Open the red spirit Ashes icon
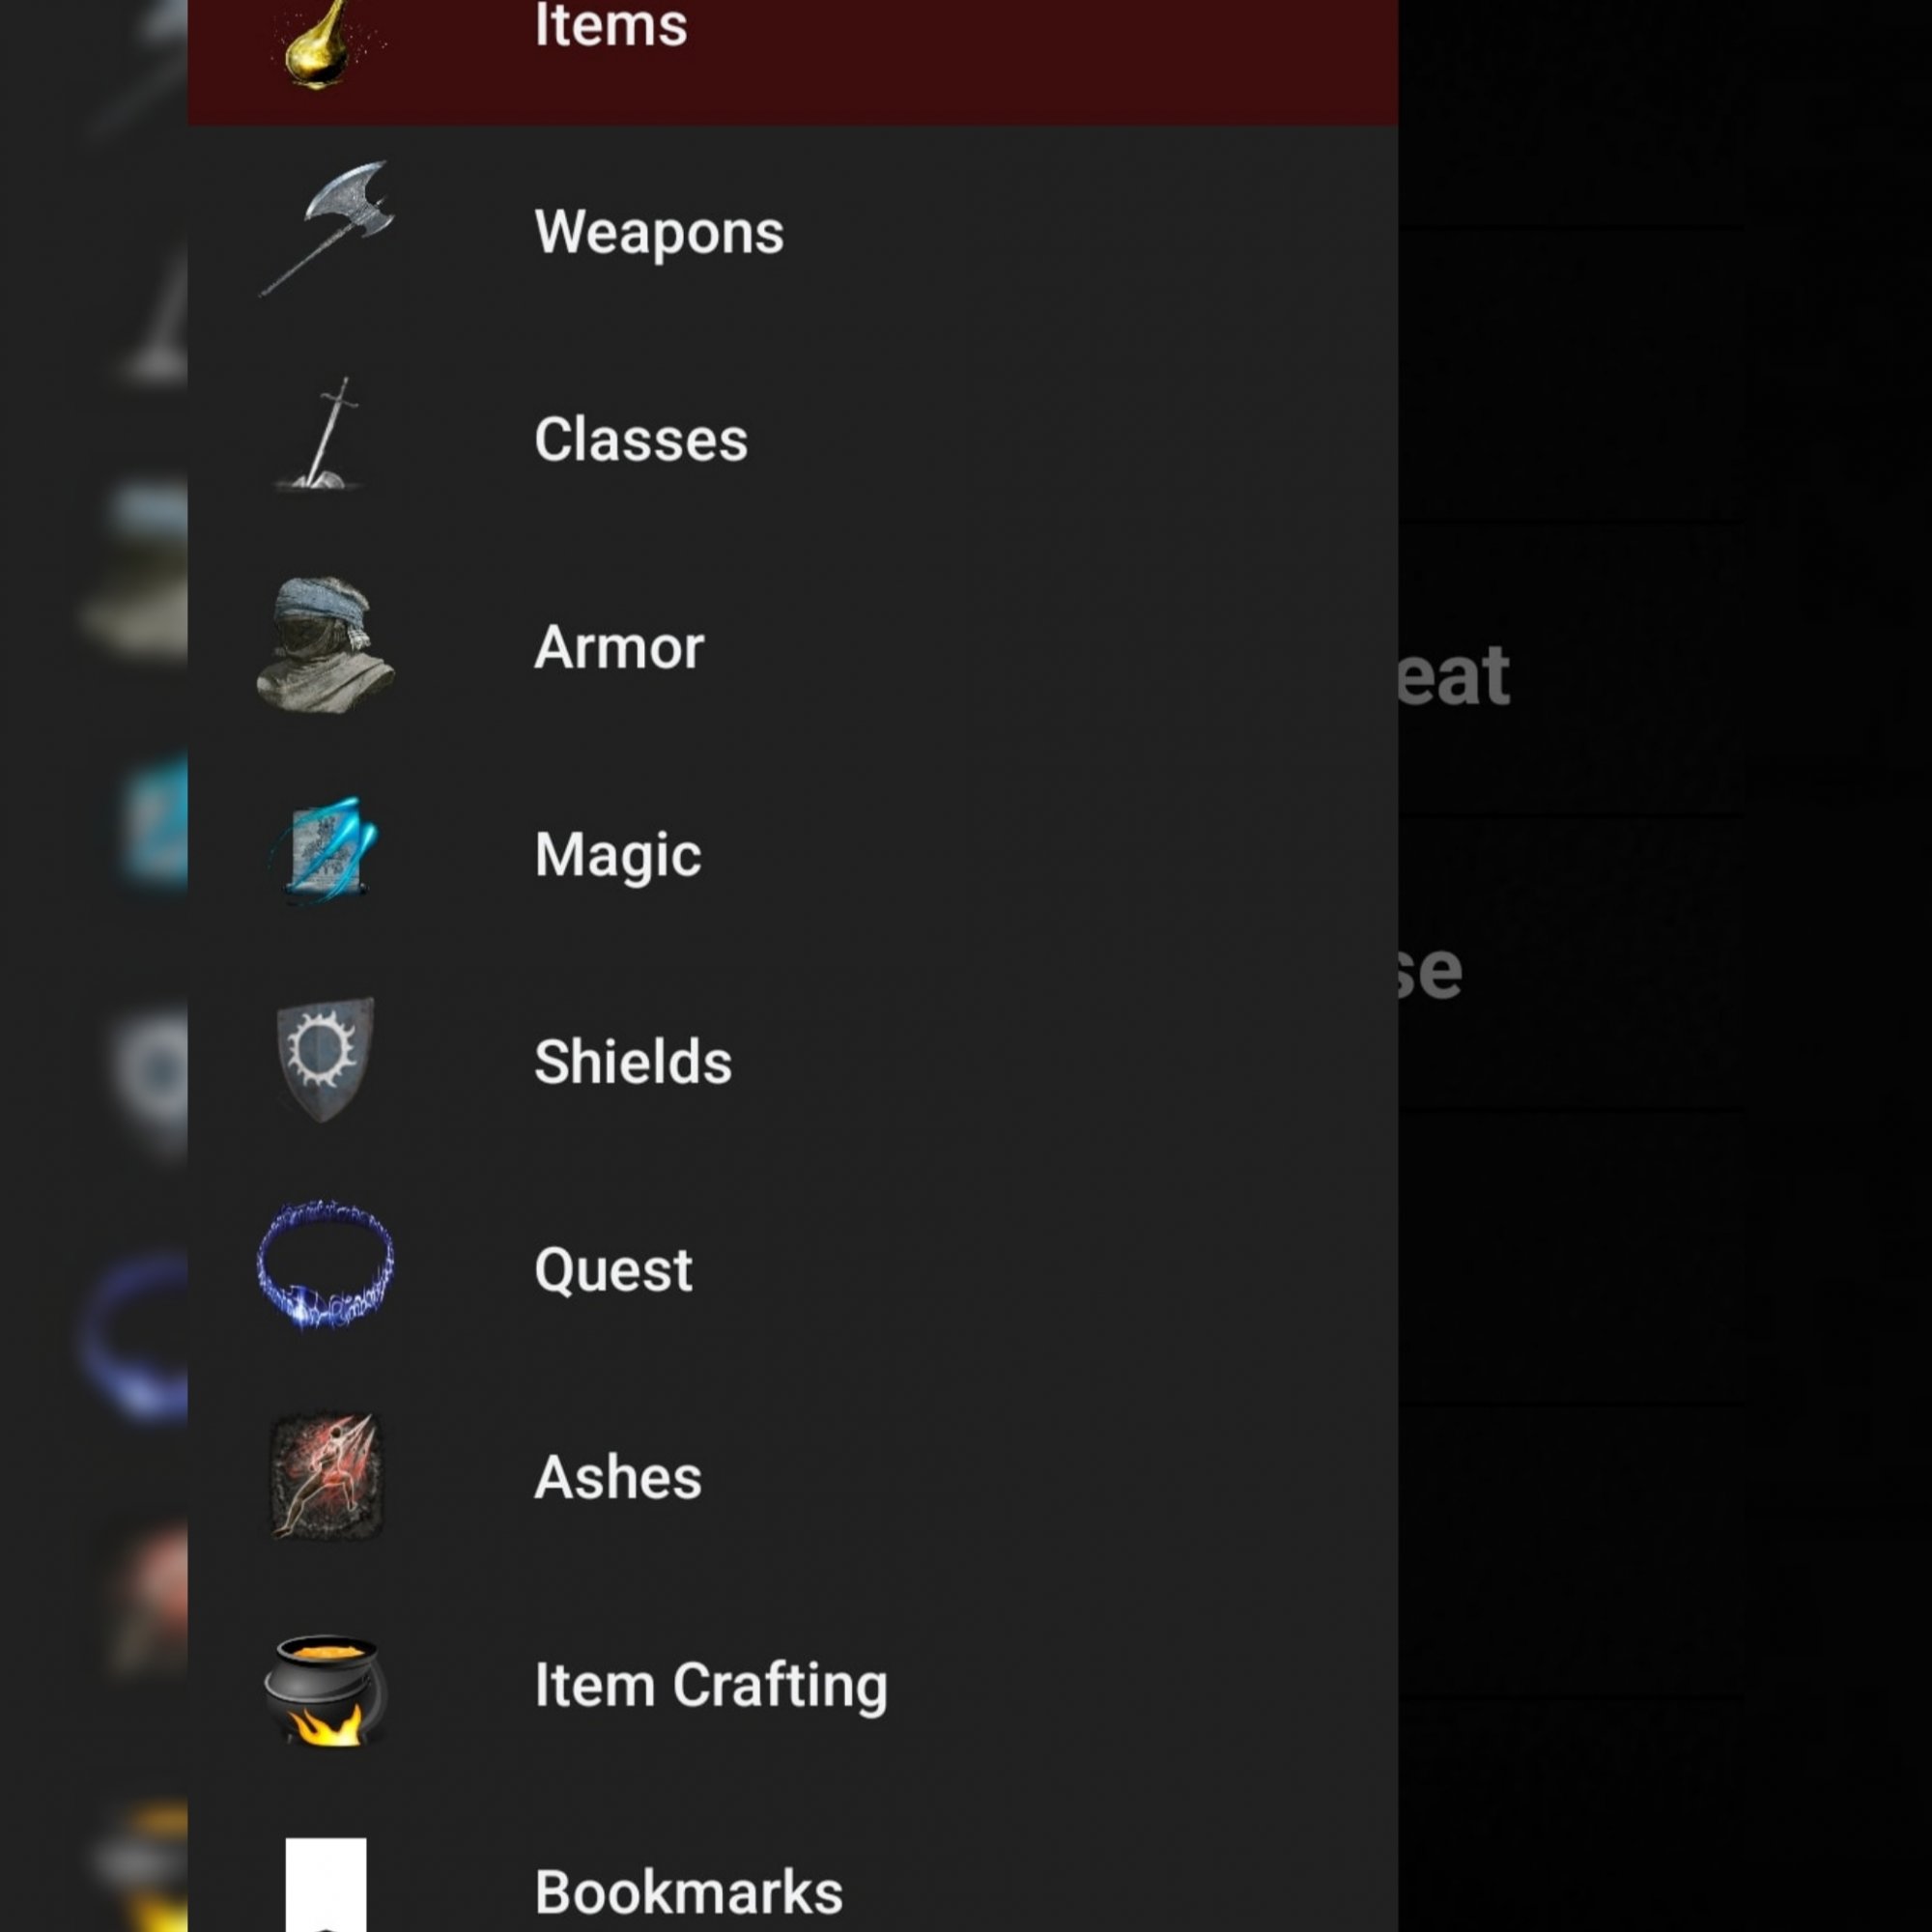Viewport: 1932px width, 1932px height. tap(326, 1476)
